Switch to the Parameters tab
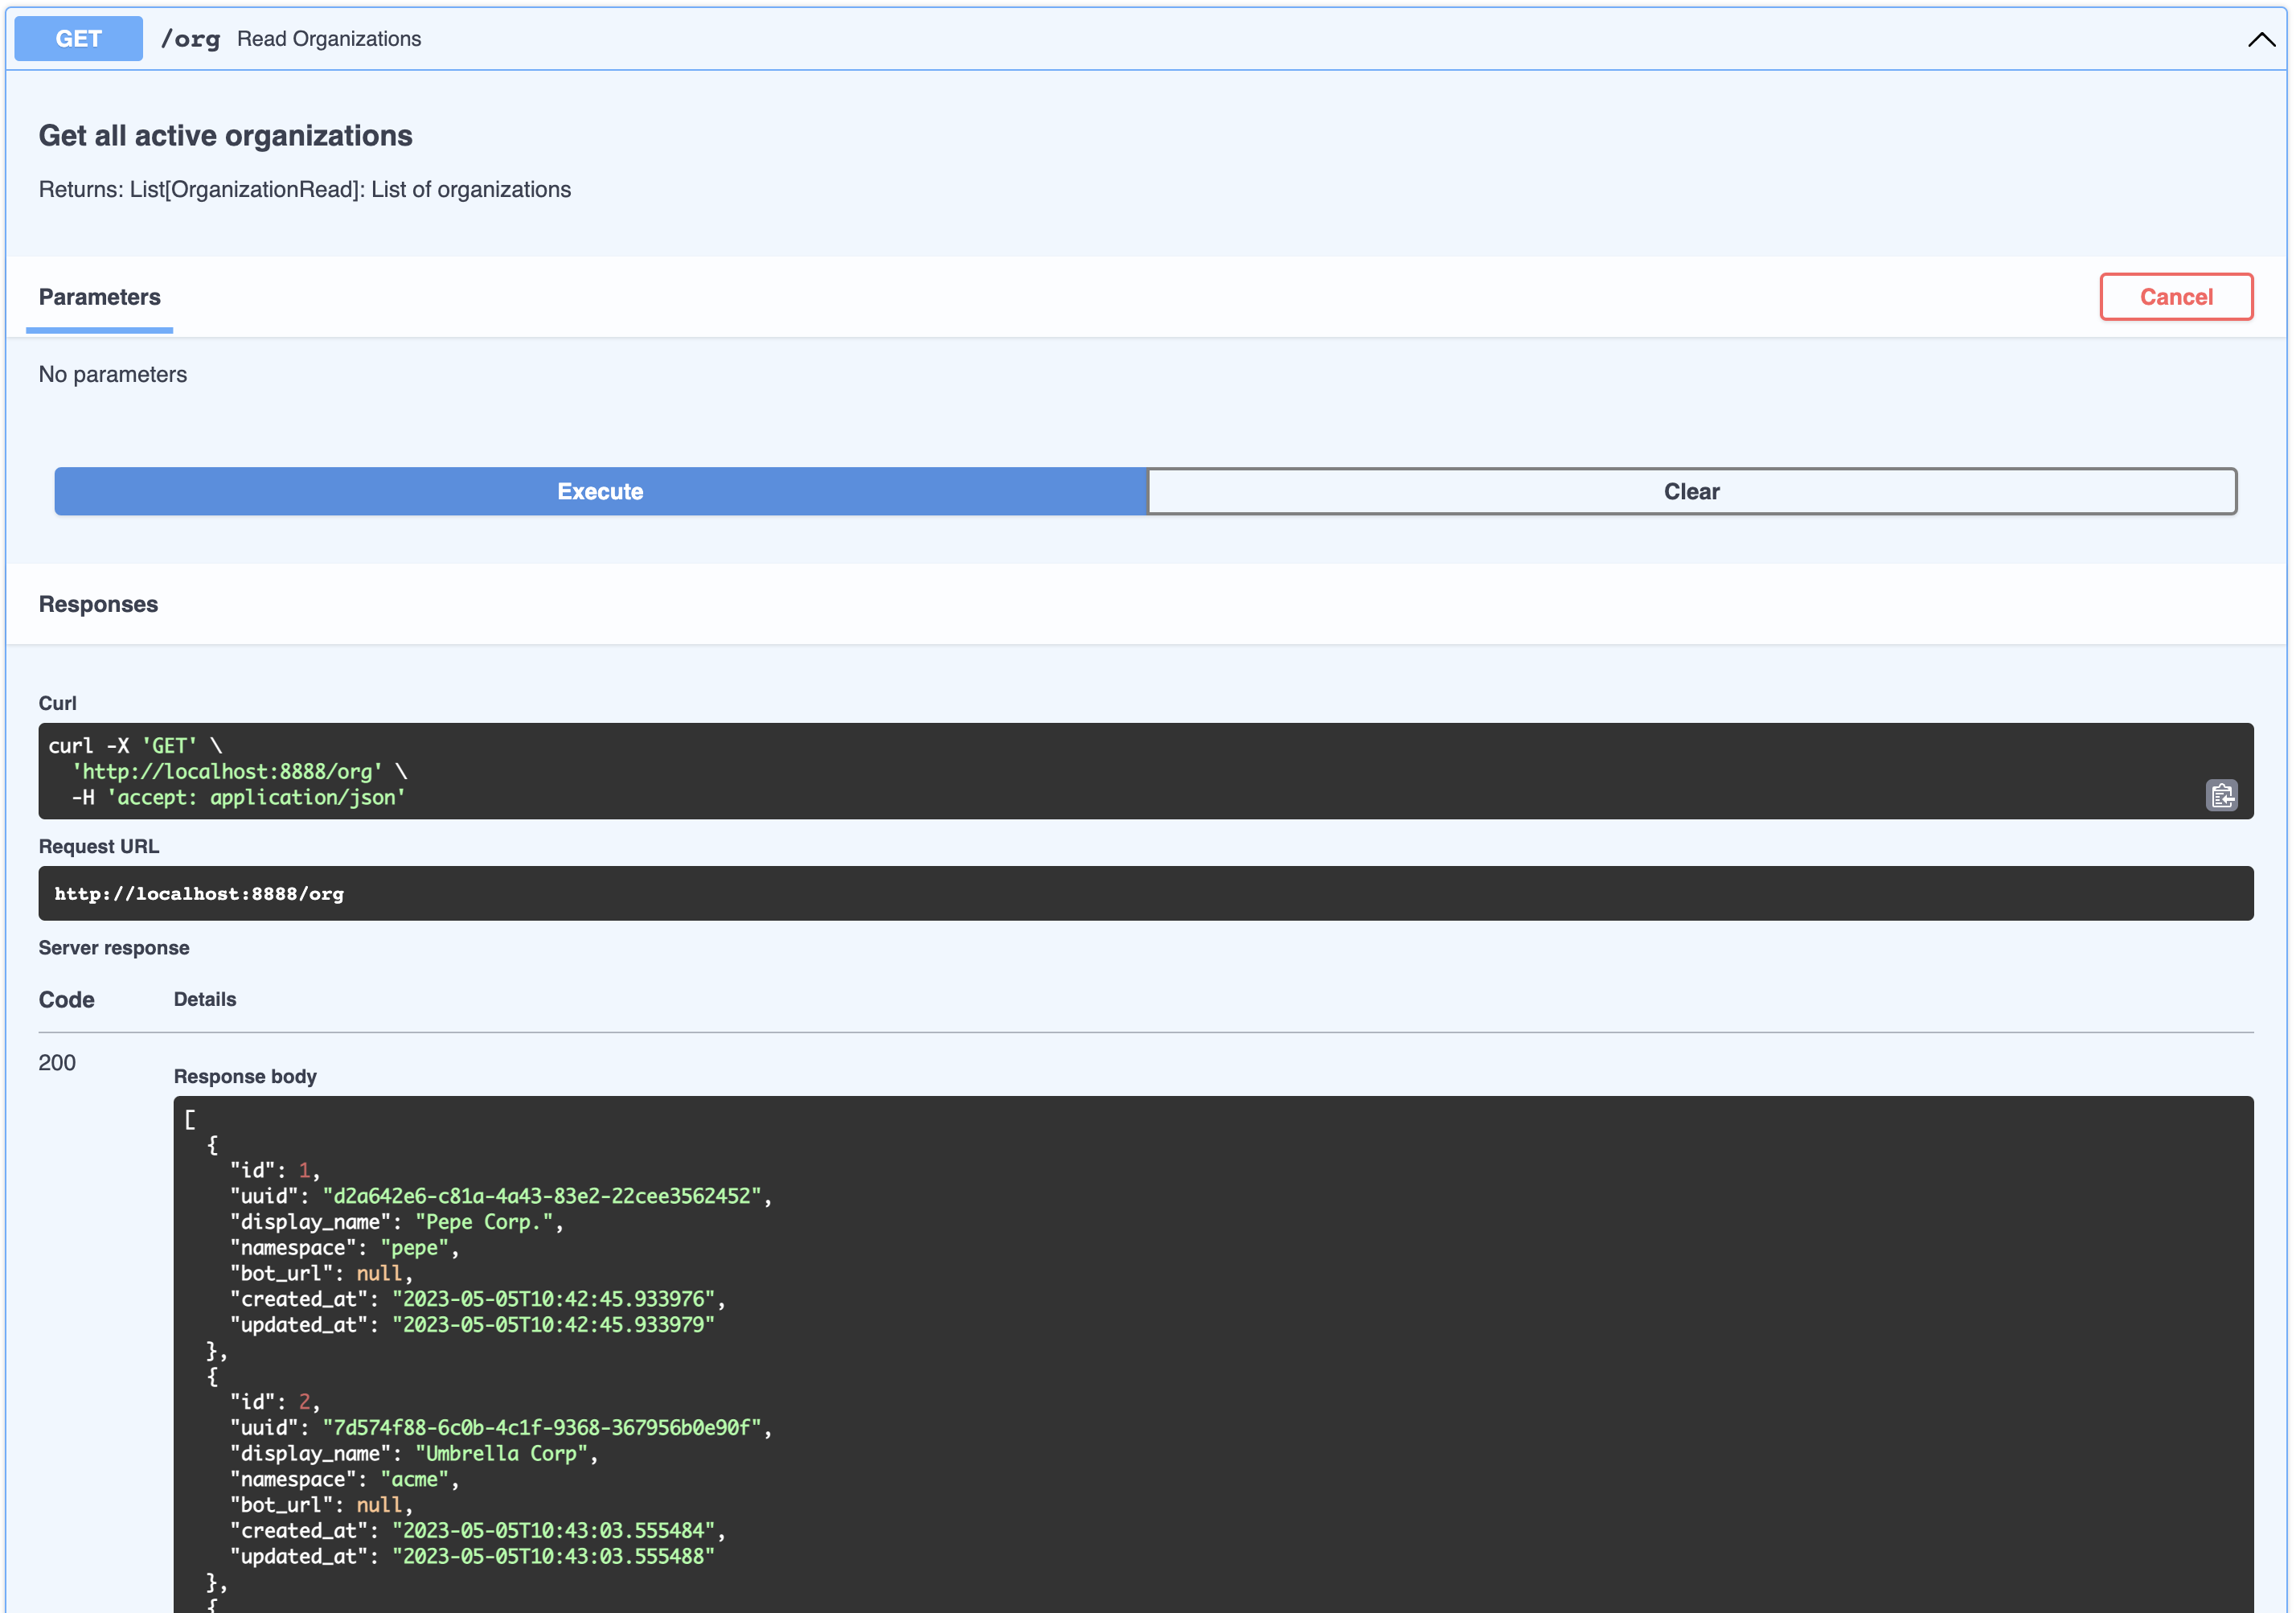 pyautogui.click(x=99, y=297)
